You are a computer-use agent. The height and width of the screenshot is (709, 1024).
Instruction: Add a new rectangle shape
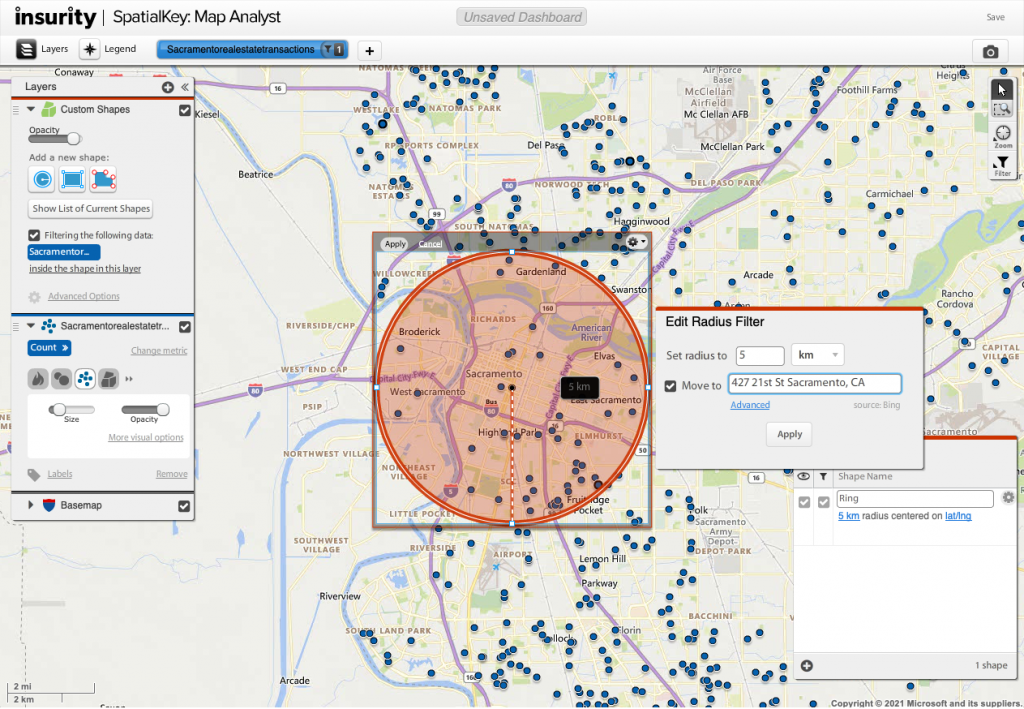pos(72,179)
